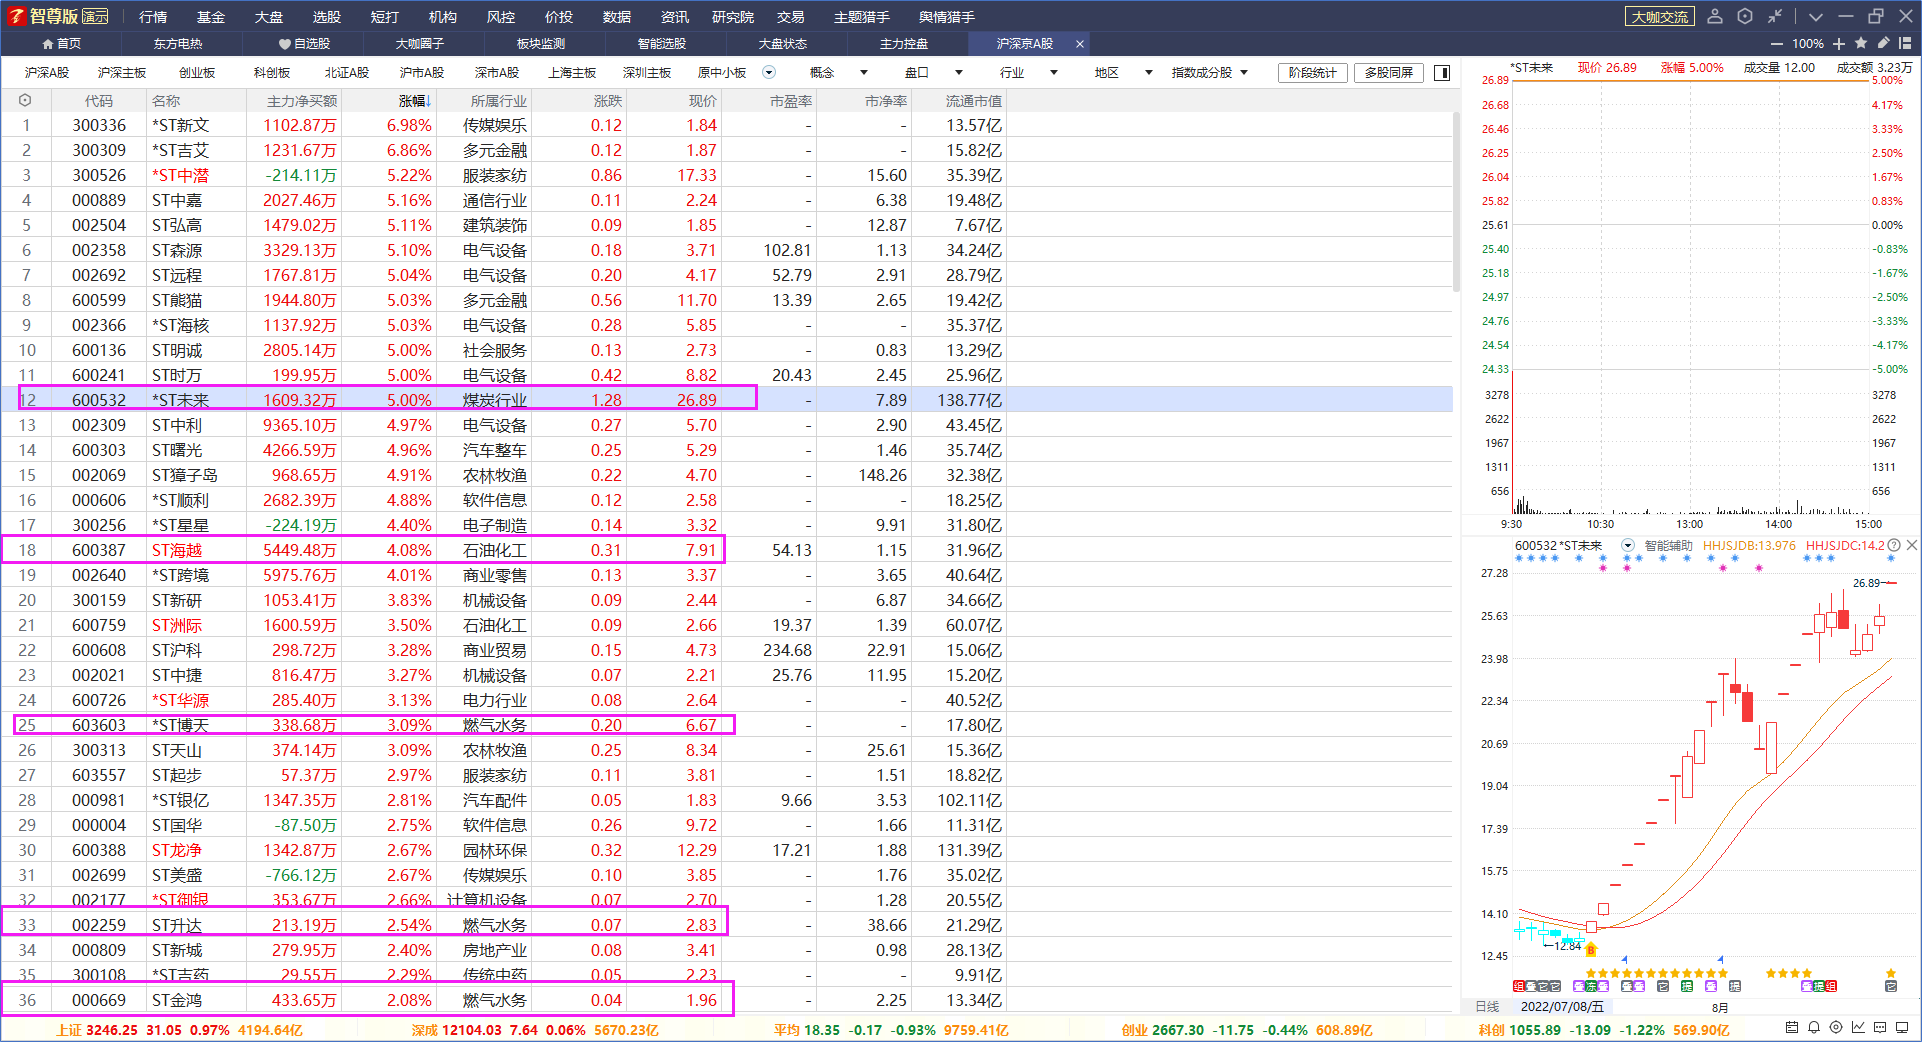Image resolution: width=1922 pixels, height=1042 pixels.
Task: Click the layout panel icon
Action: pyautogui.click(x=1905, y=43)
